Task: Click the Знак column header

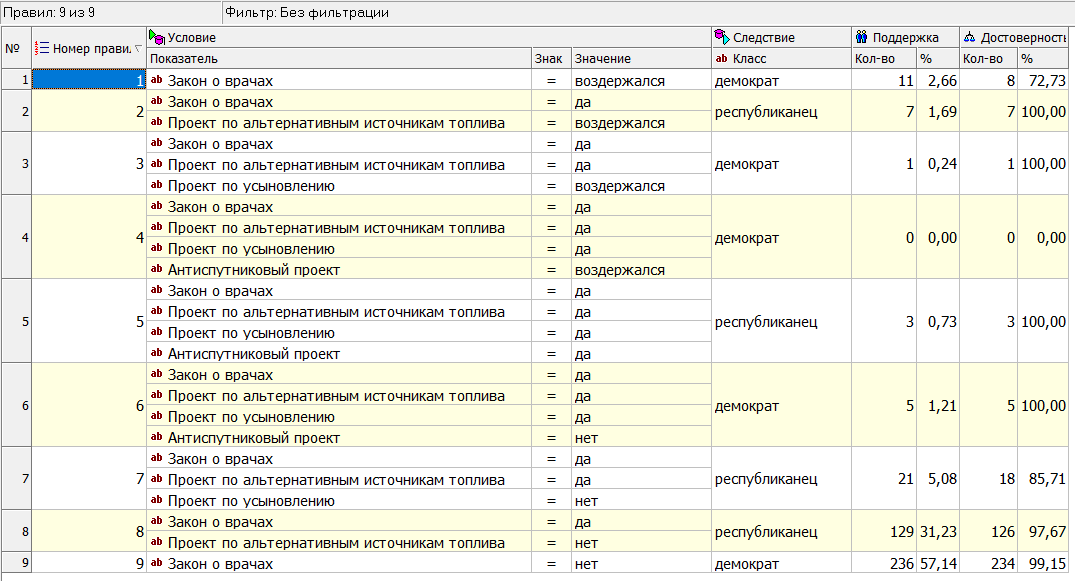Action: click(549, 59)
